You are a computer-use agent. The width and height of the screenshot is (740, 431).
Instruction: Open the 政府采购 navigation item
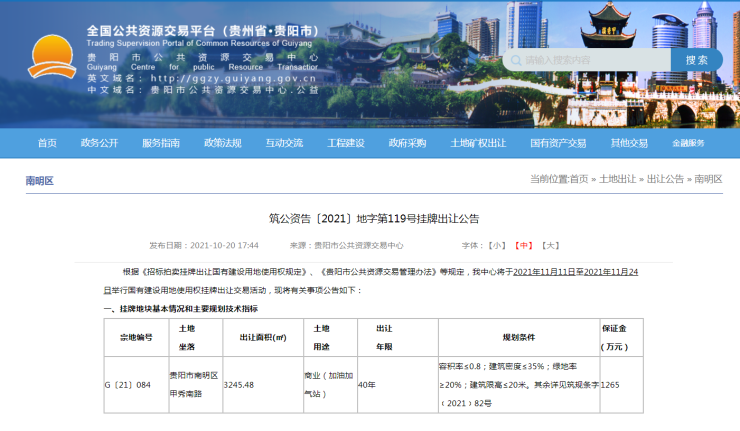click(407, 143)
